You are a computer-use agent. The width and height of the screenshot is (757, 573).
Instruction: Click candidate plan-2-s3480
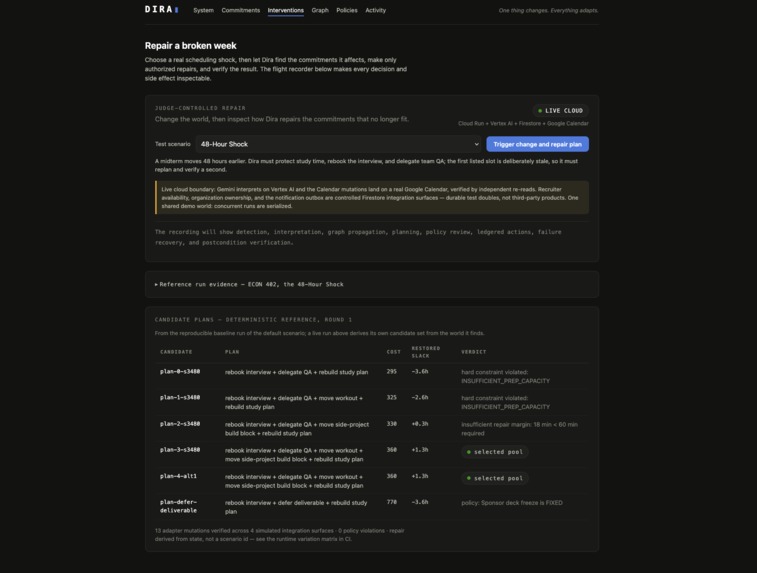click(180, 424)
